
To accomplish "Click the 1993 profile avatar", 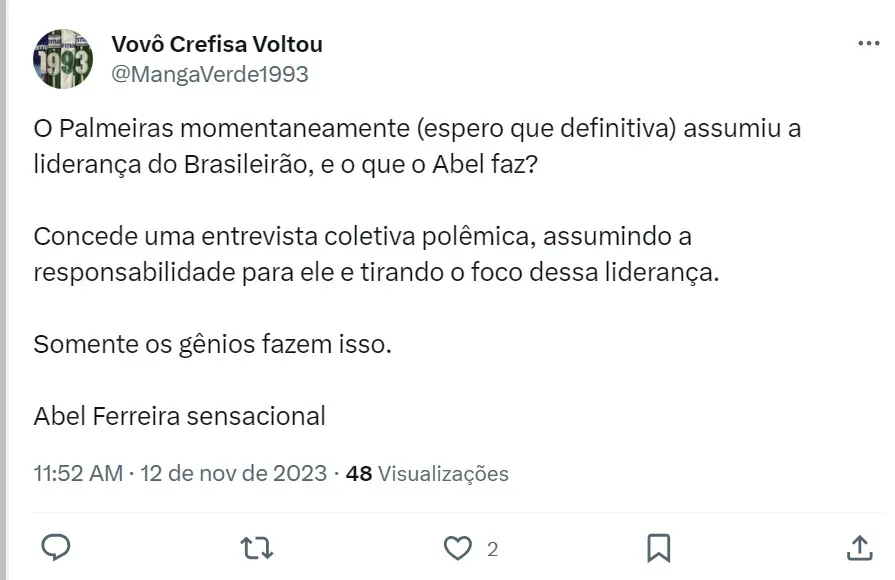I will [x=62, y=59].
